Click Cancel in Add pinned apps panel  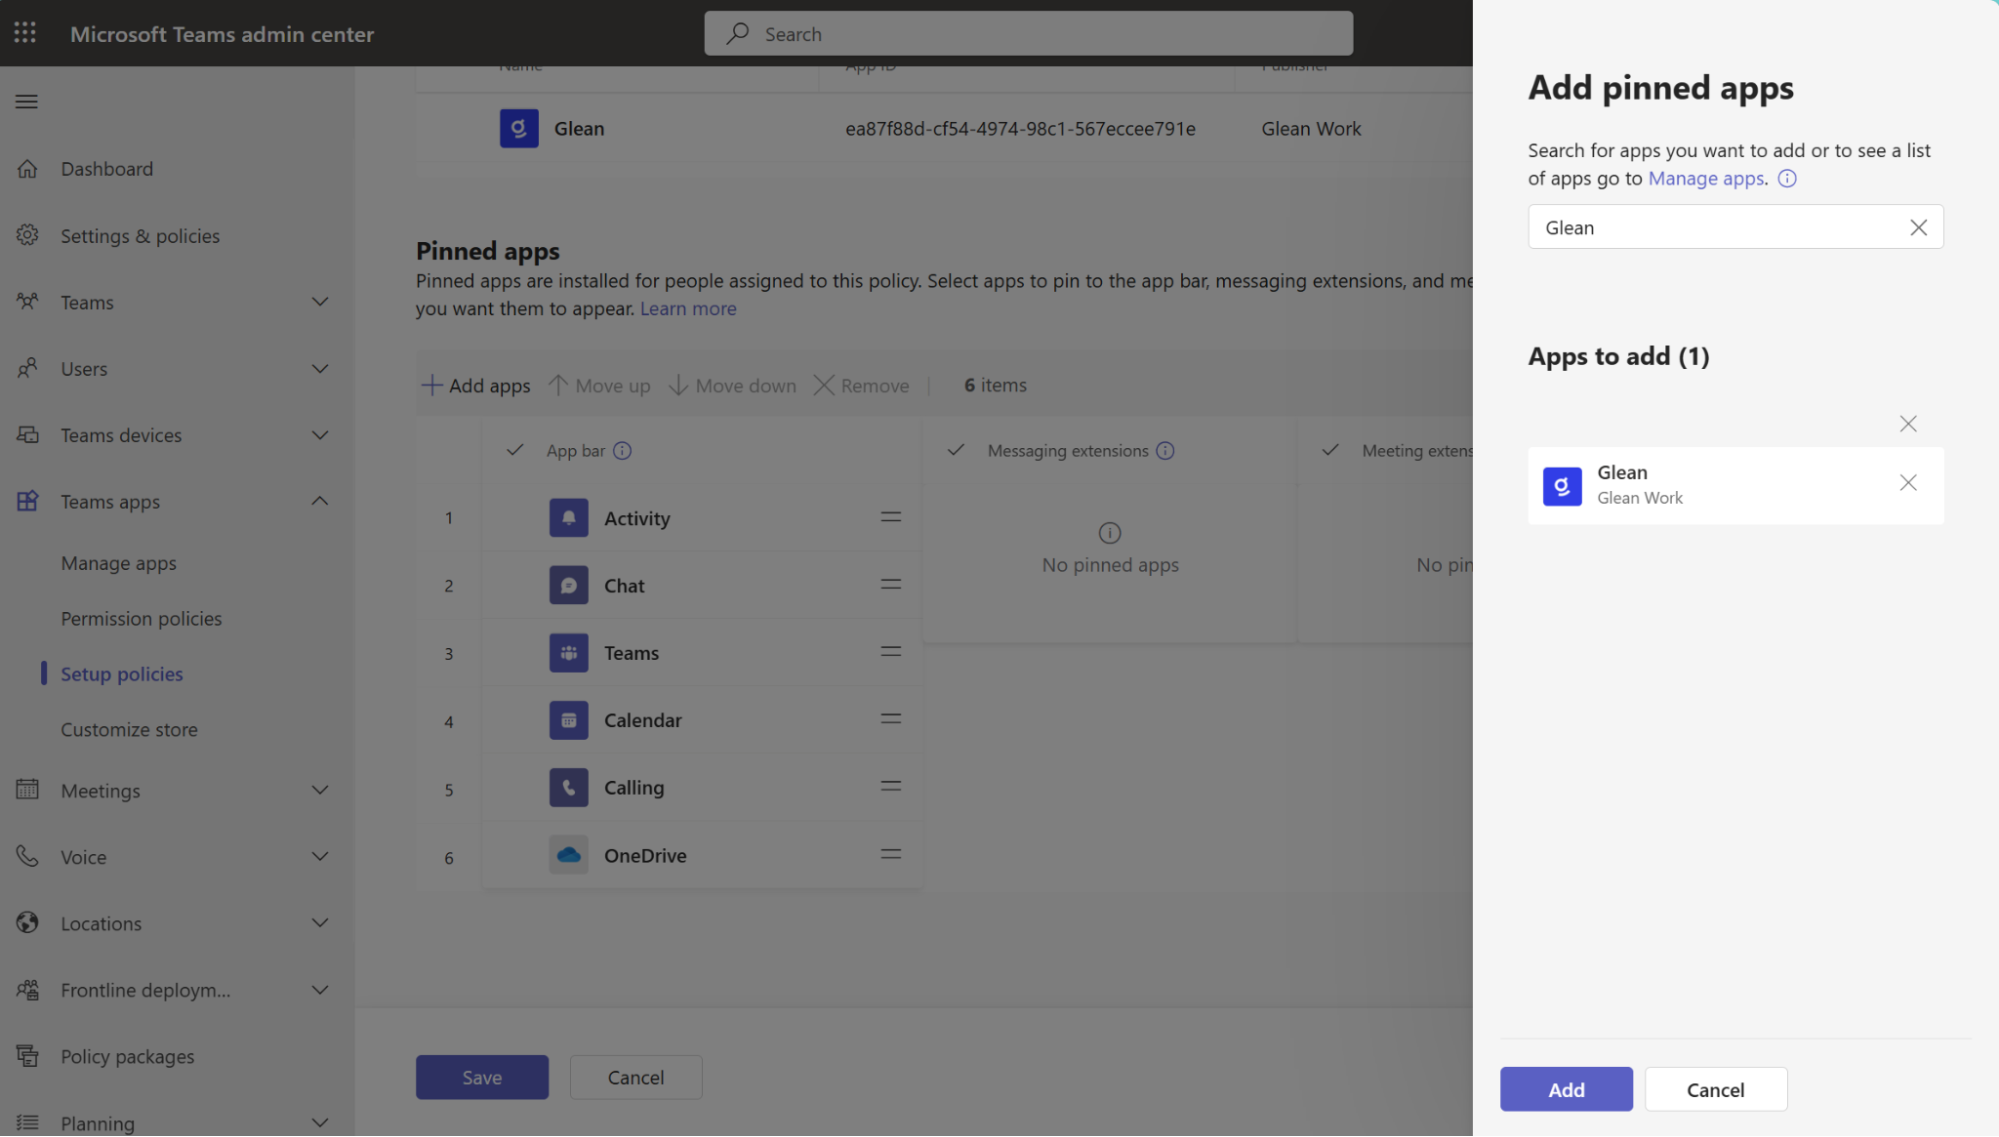(1715, 1089)
